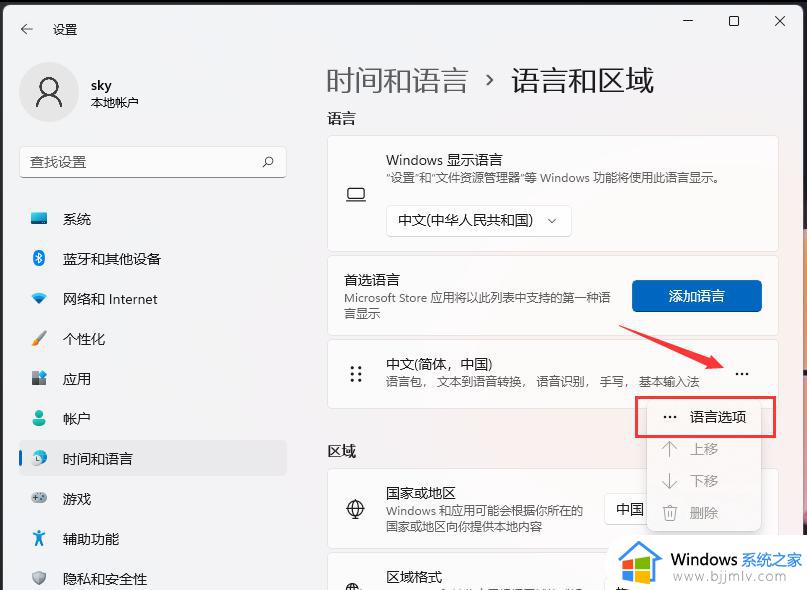Click the 首选语言 heading text
The image size is (807, 590).
372,280
